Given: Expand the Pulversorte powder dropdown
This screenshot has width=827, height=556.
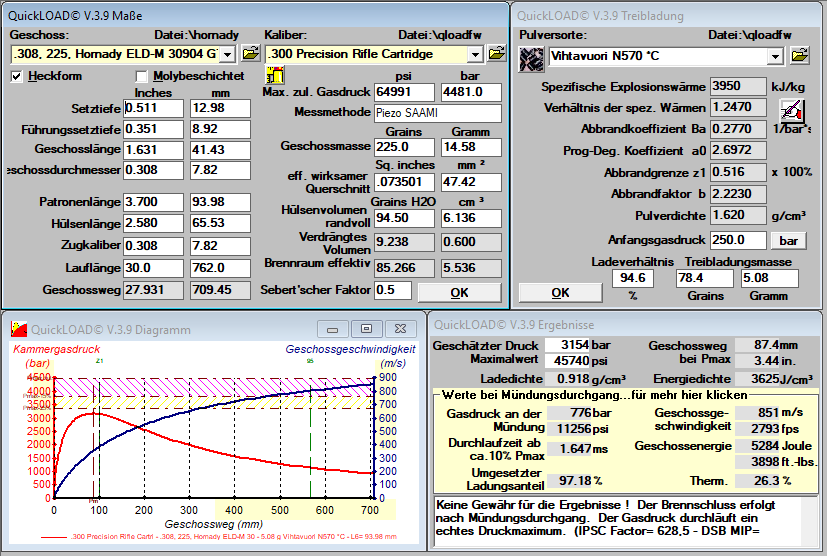Looking at the screenshot, I should [x=773, y=57].
